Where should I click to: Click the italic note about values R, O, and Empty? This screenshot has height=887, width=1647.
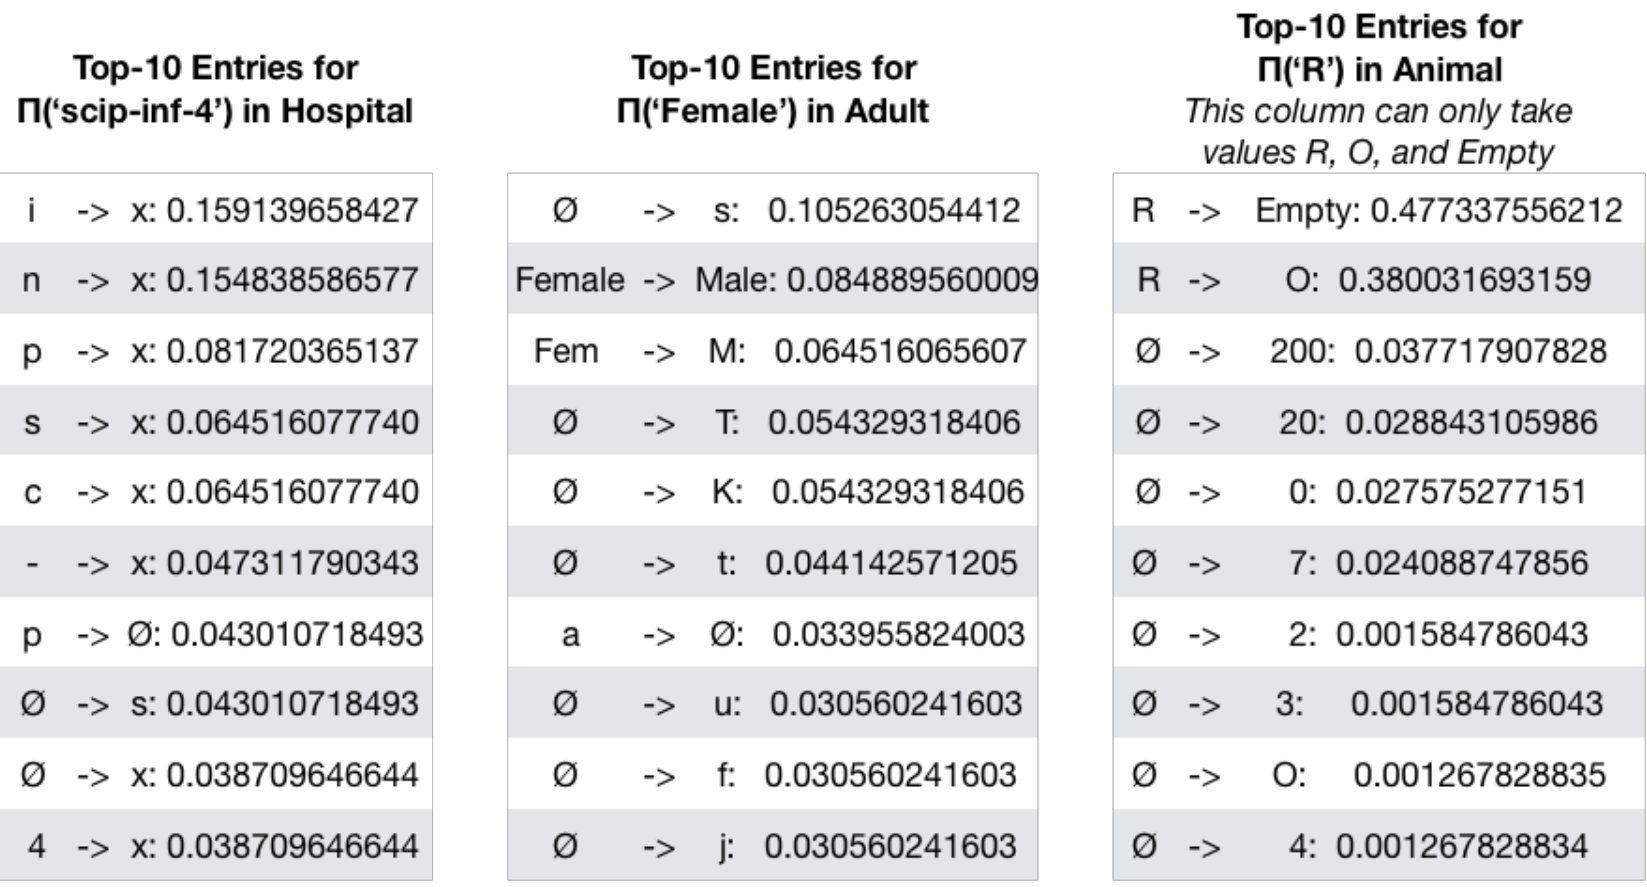(1379, 131)
